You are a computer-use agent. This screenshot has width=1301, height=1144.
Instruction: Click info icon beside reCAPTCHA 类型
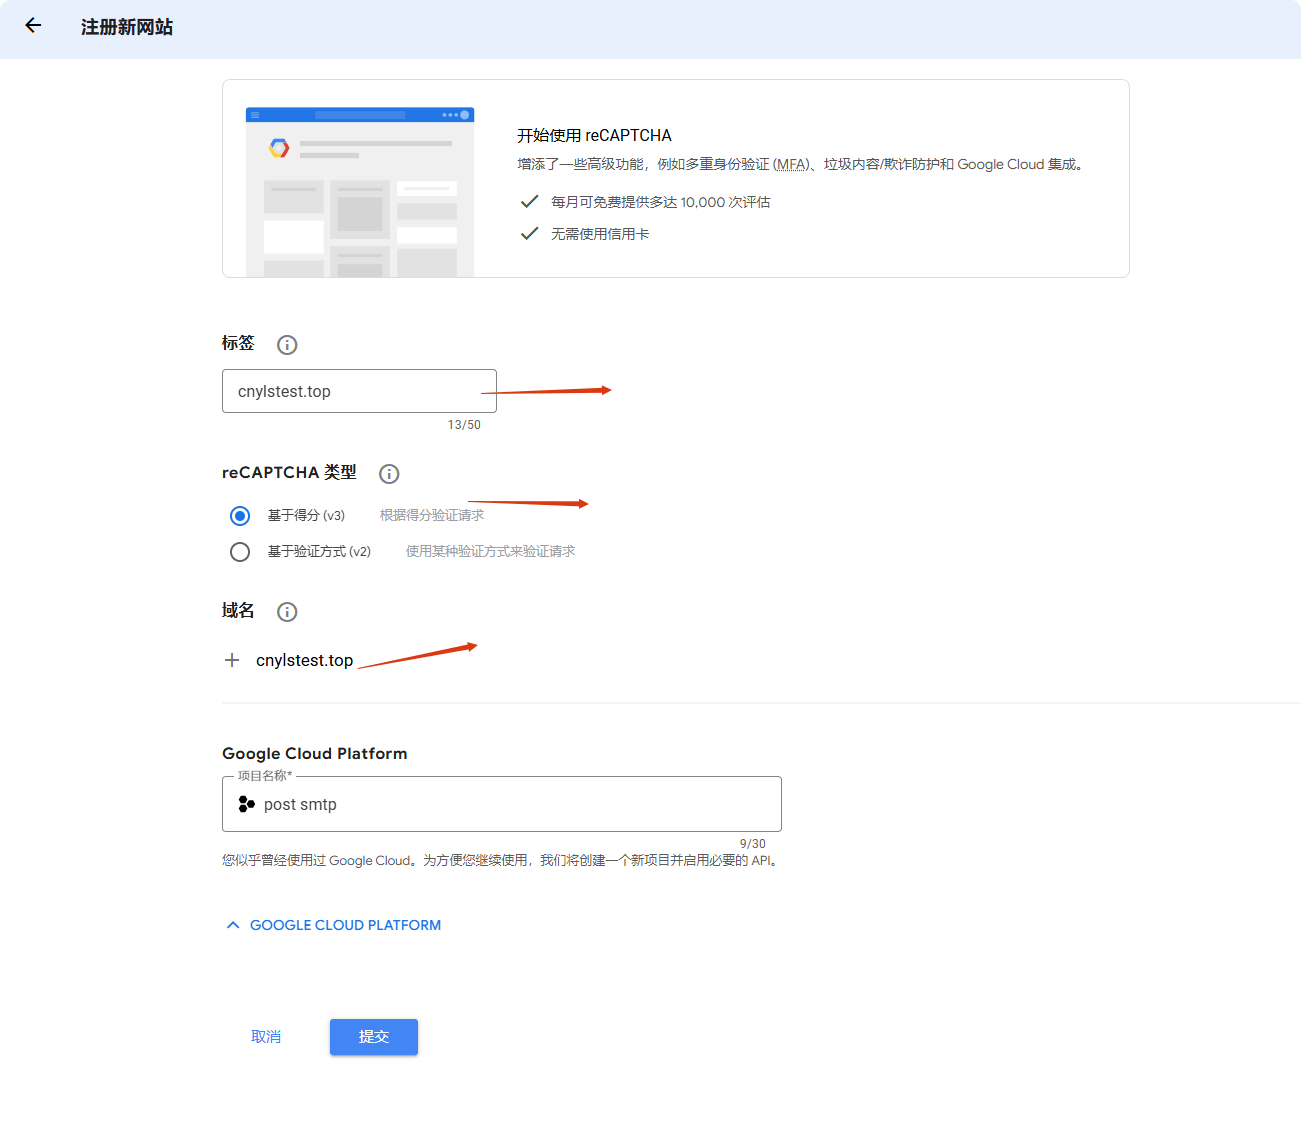point(389,474)
